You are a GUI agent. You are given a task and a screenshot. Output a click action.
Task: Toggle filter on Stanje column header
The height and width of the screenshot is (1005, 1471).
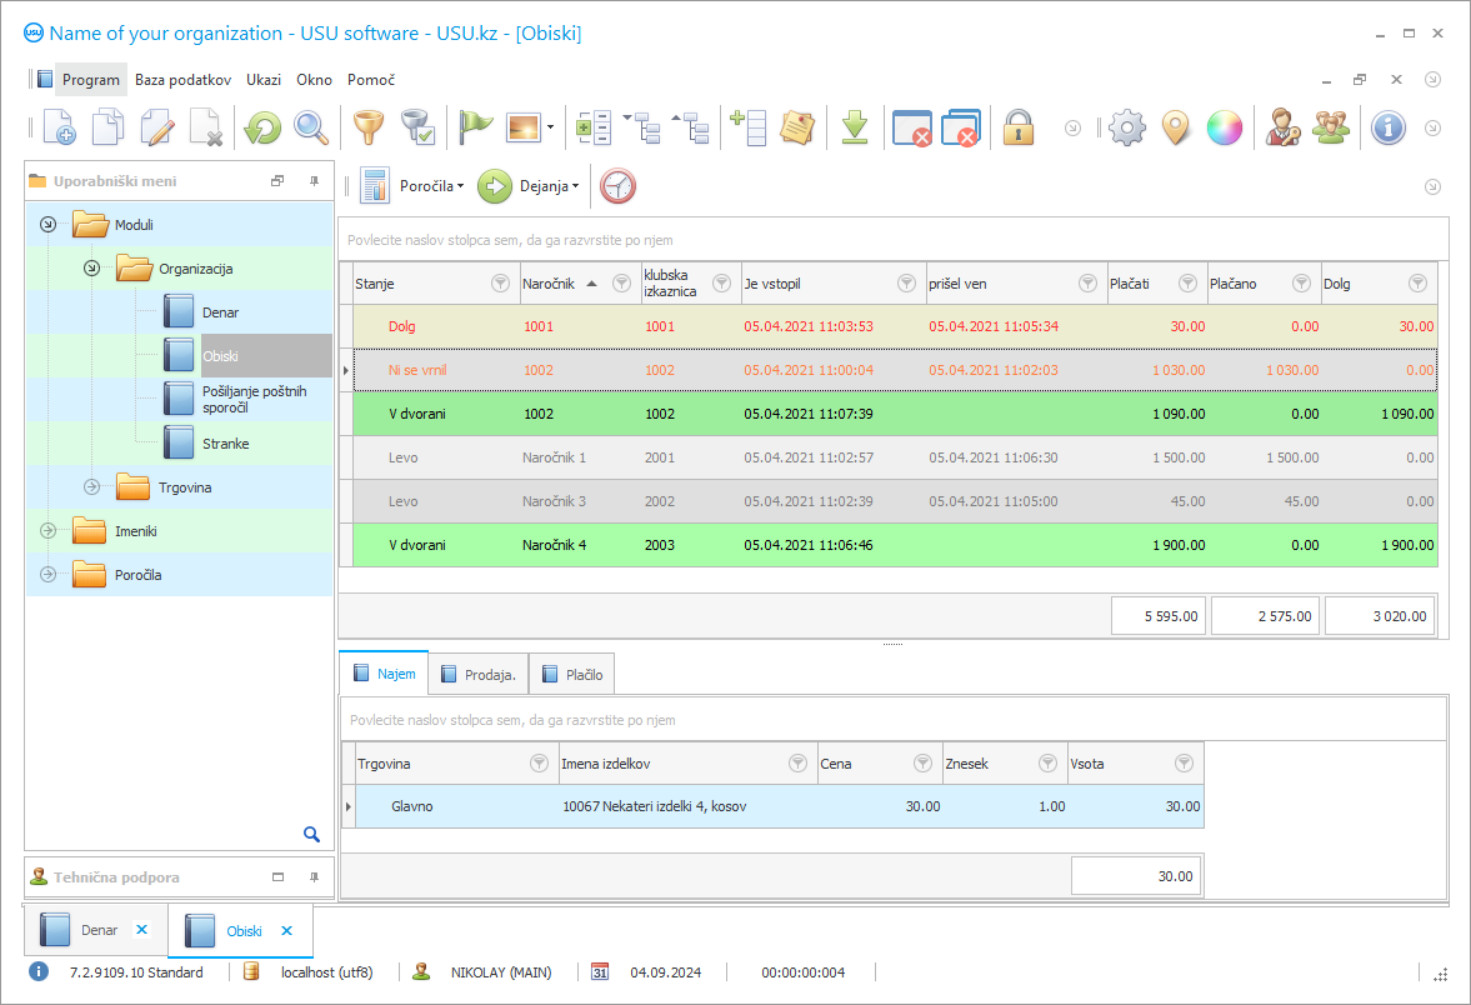500,284
